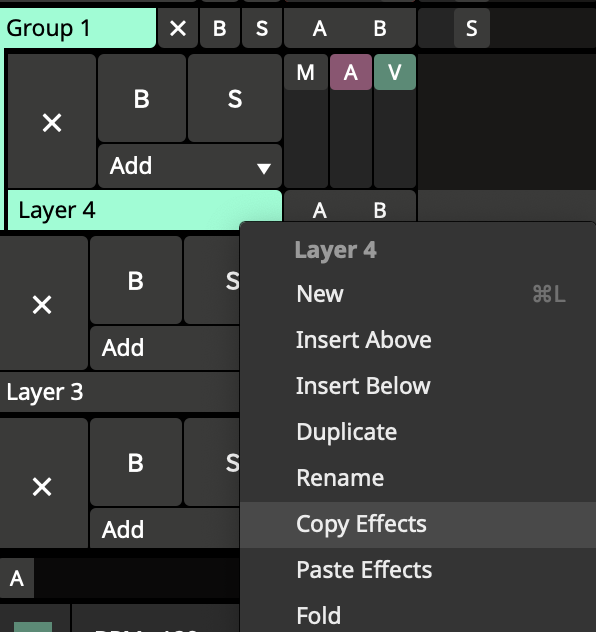The width and height of the screenshot is (596, 632).
Task: Select the Layer 3 name bar
Action: point(120,392)
